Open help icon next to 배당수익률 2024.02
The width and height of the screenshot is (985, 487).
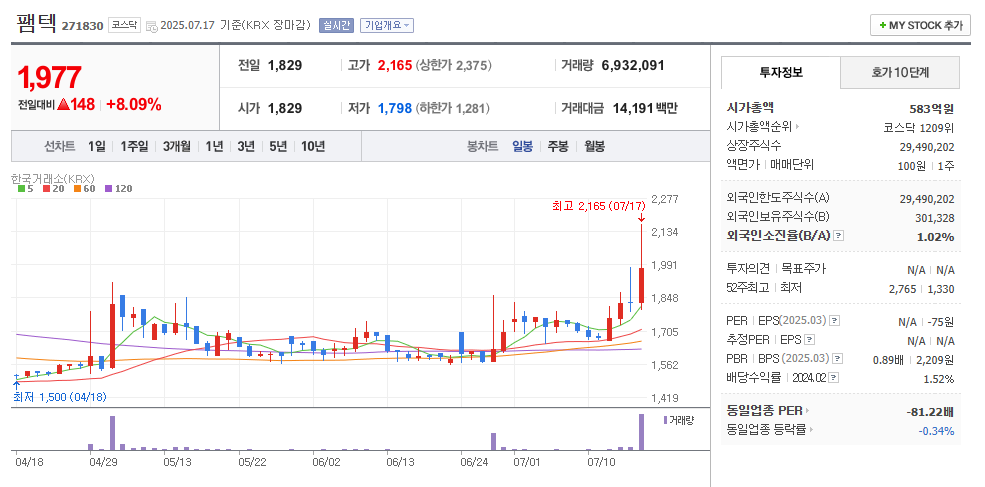(x=833, y=378)
